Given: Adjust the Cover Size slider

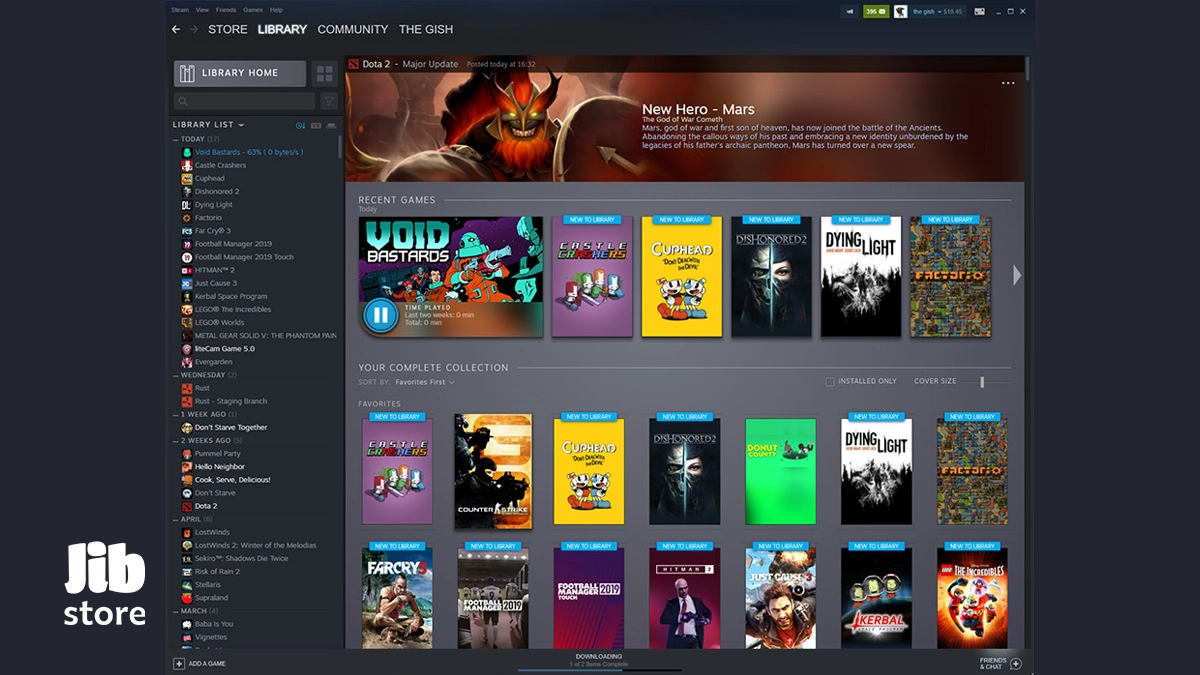Looking at the screenshot, I should [982, 382].
